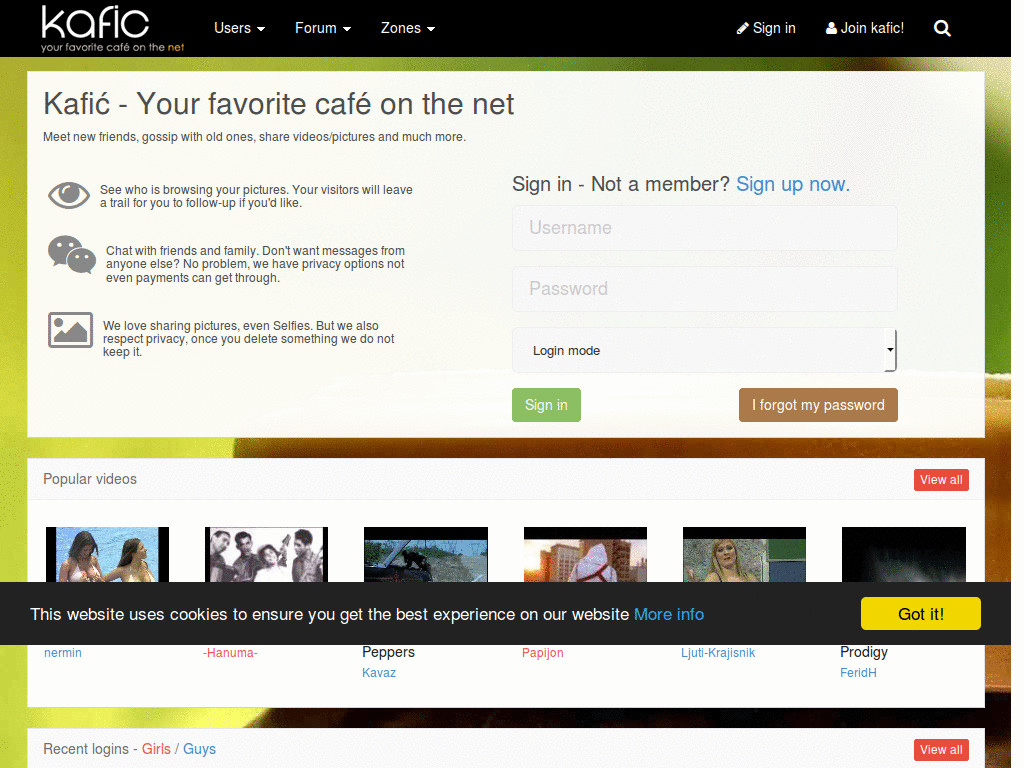Image resolution: width=1024 pixels, height=768 pixels.
Task: Open the Users dropdown menu
Action: pos(239,28)
